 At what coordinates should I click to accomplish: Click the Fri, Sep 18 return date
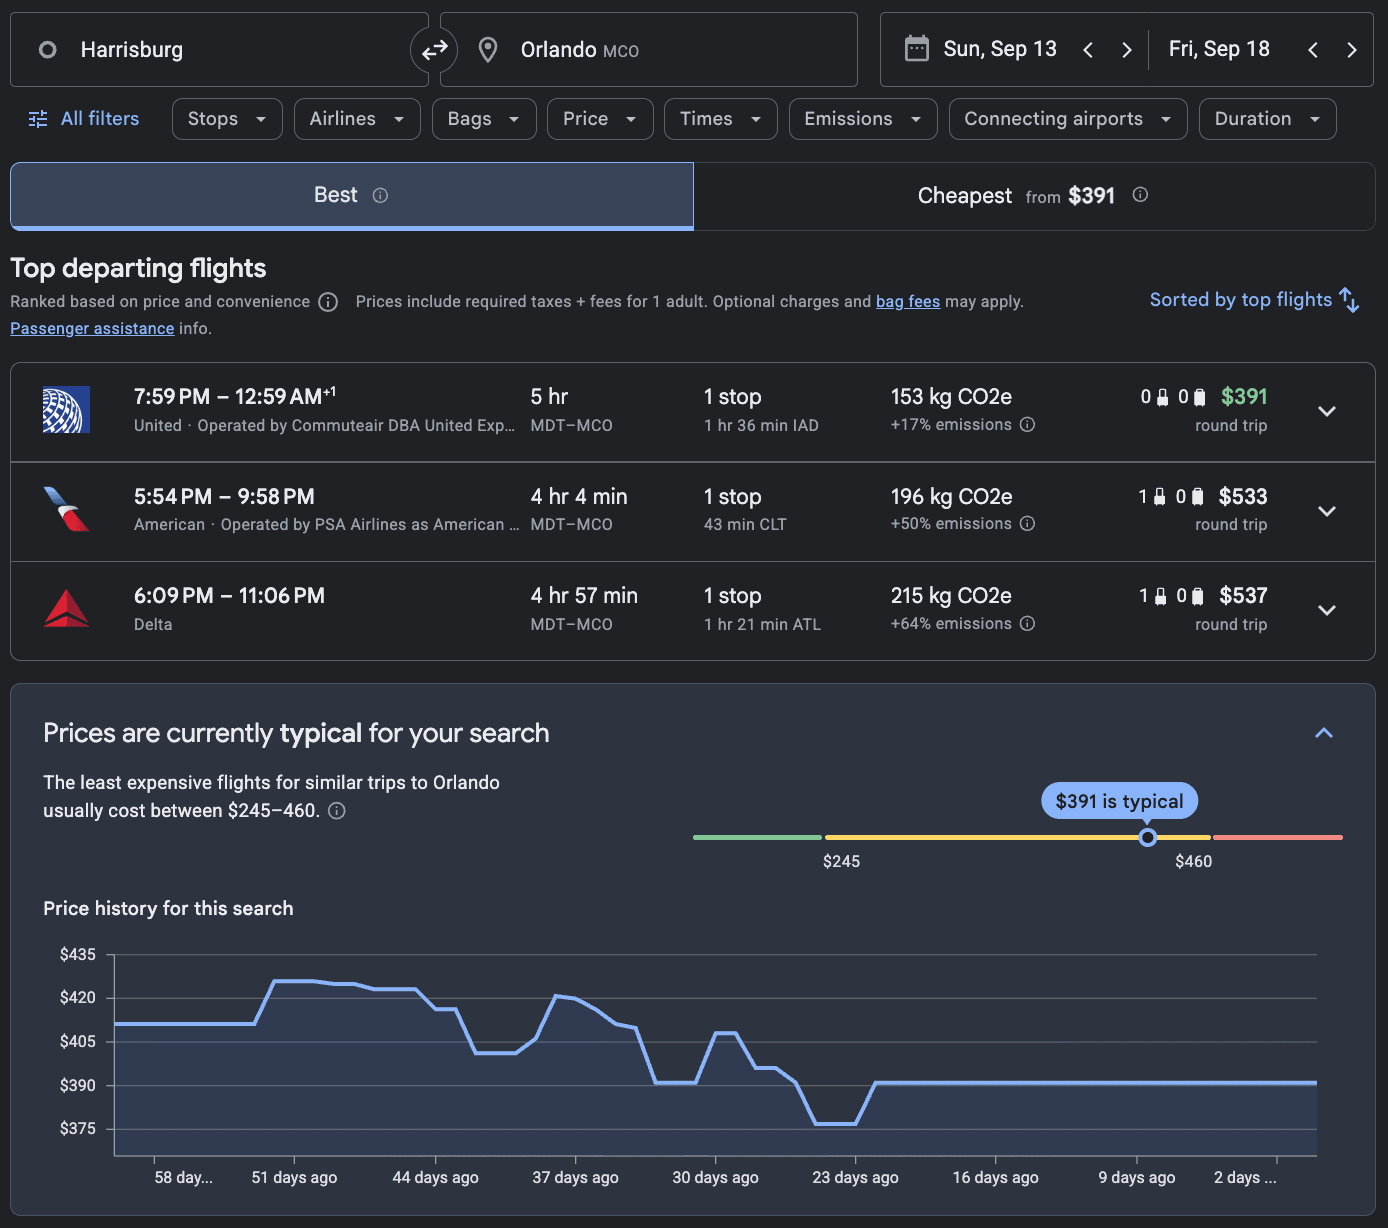click(1219, 49)
